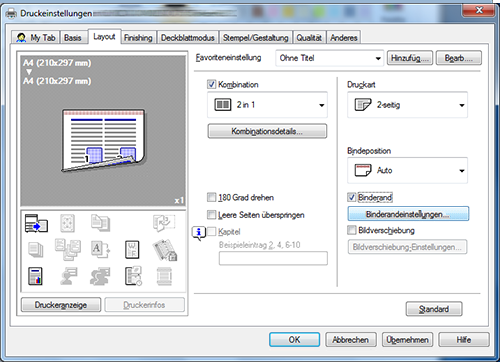Click the greyed Druckerinfos button
500x362 pixels.
point(144,305)
